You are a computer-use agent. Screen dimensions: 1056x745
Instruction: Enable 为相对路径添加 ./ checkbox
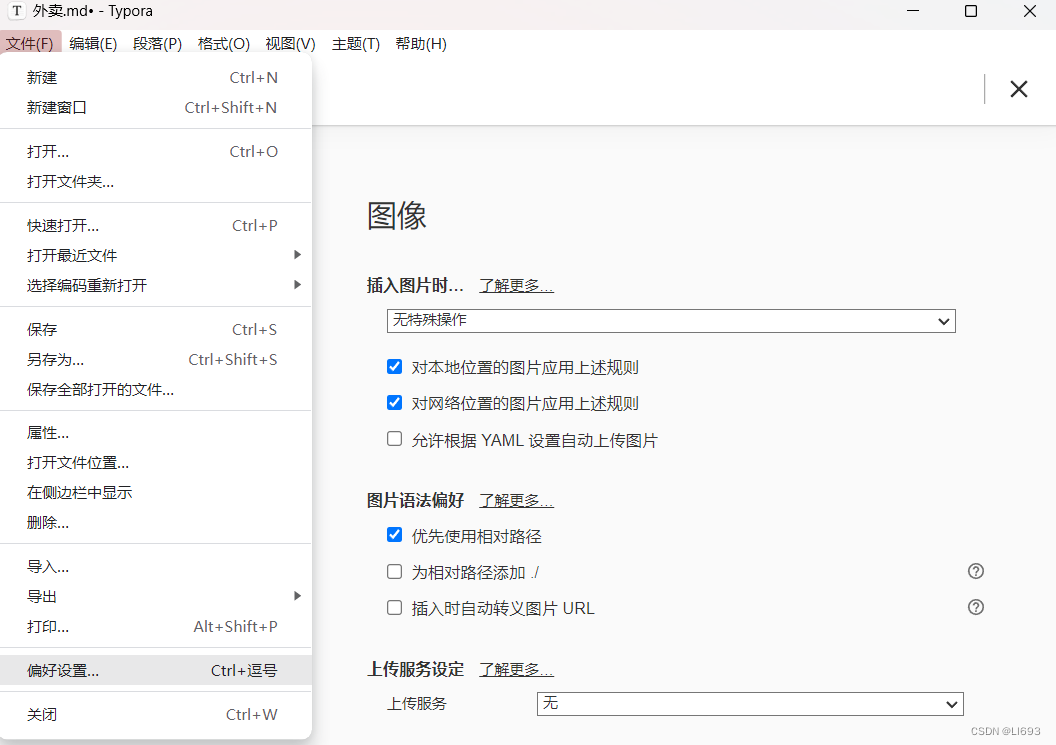395,572
